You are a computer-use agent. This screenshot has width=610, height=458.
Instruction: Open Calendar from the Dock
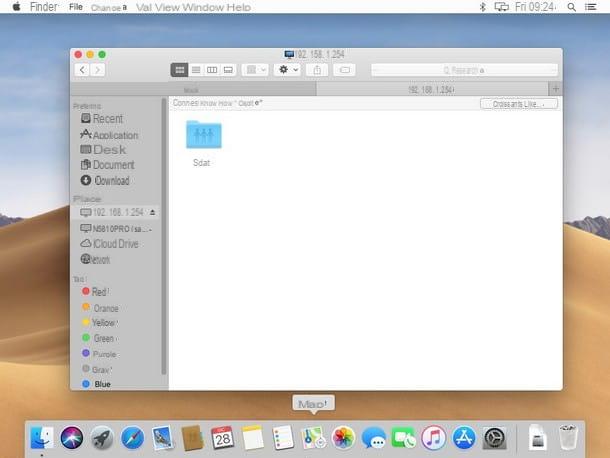(x=223, y=437)
